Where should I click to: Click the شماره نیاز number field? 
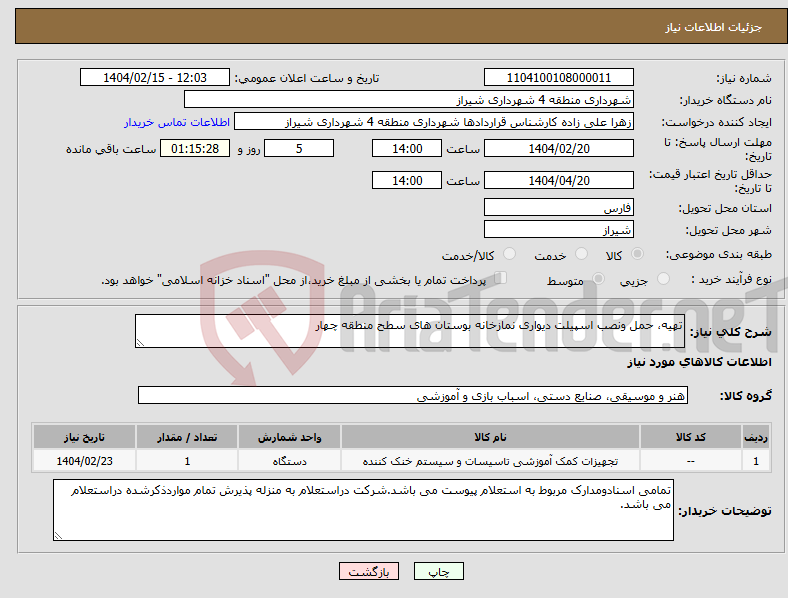558,77
